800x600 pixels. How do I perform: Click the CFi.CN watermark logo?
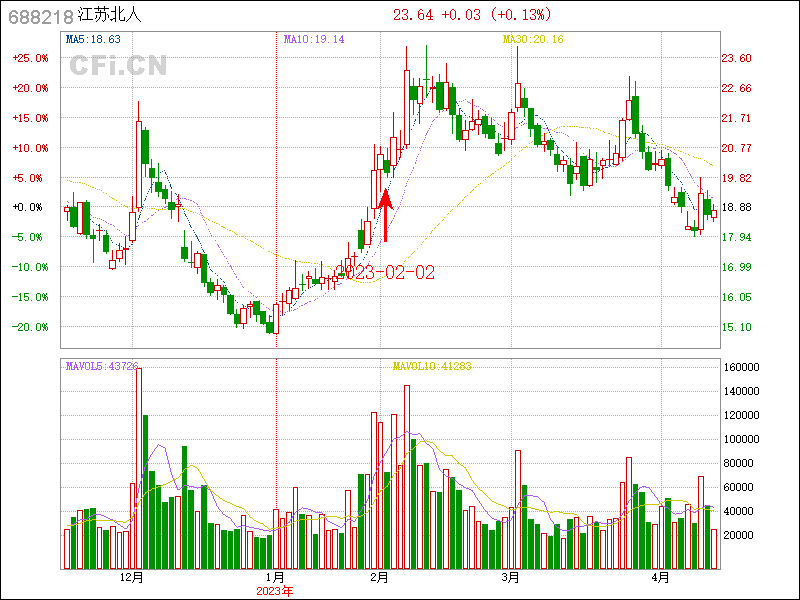tap(117, 66)
